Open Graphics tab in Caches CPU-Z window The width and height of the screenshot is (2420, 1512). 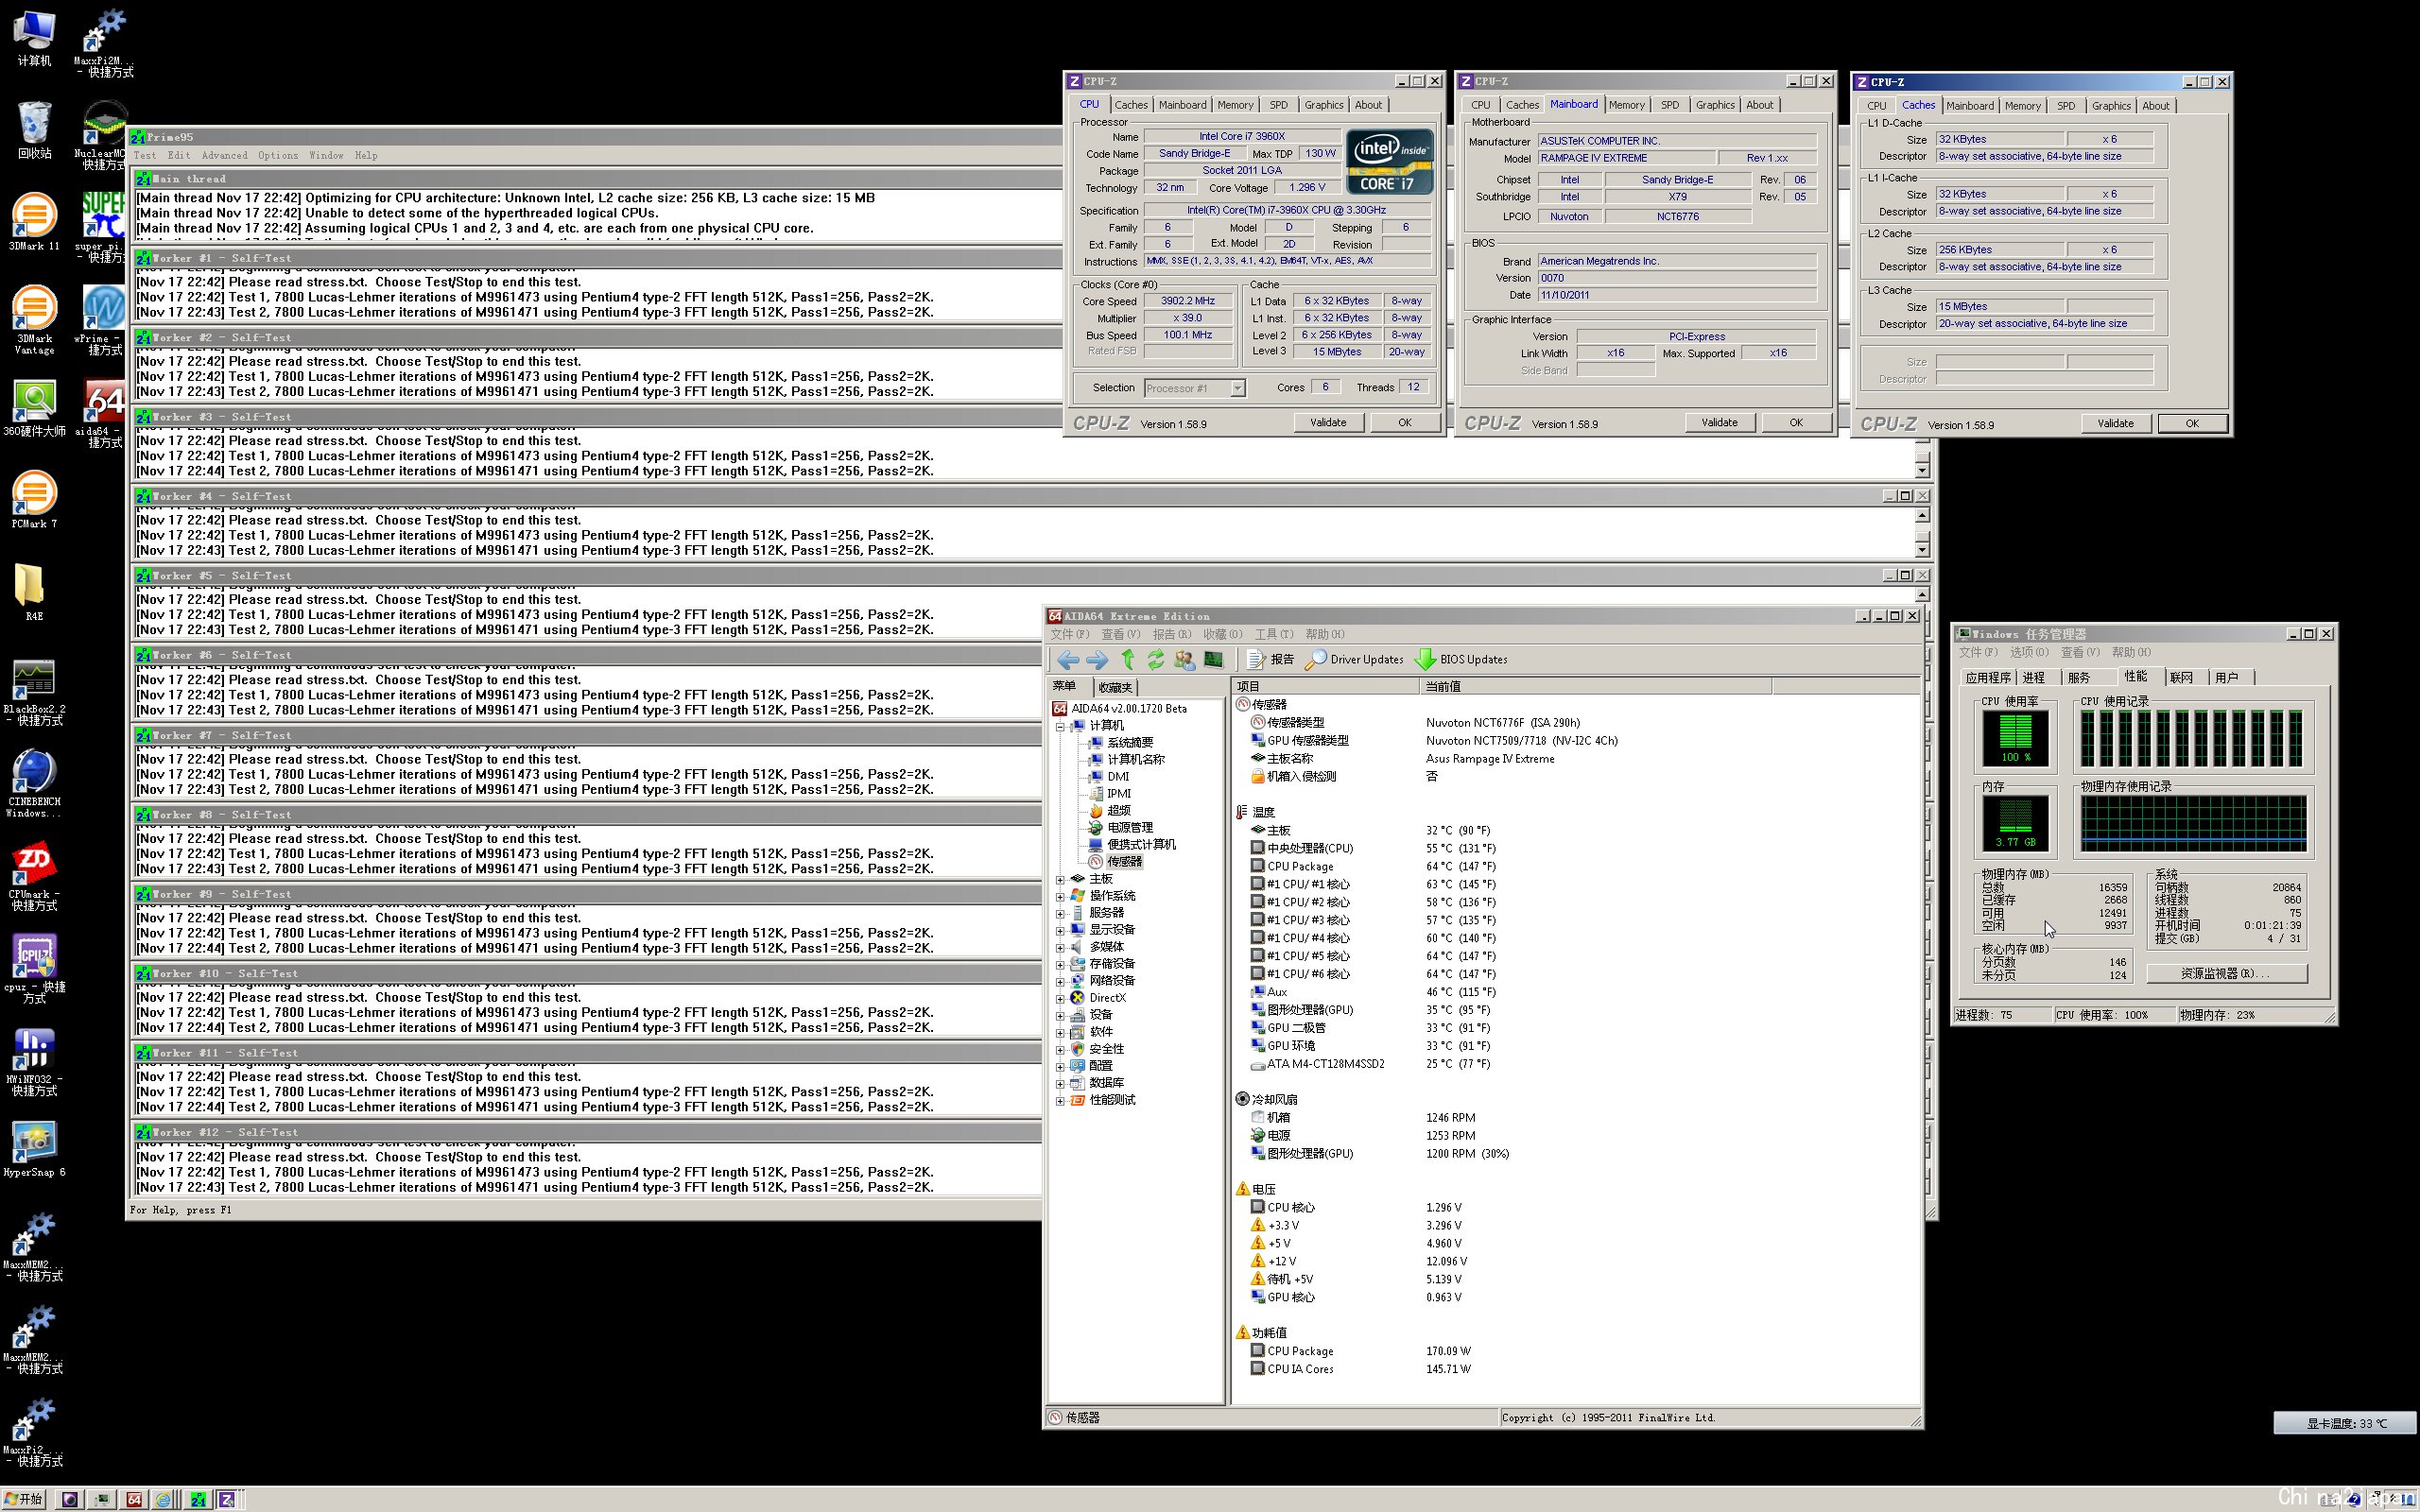2111,106
